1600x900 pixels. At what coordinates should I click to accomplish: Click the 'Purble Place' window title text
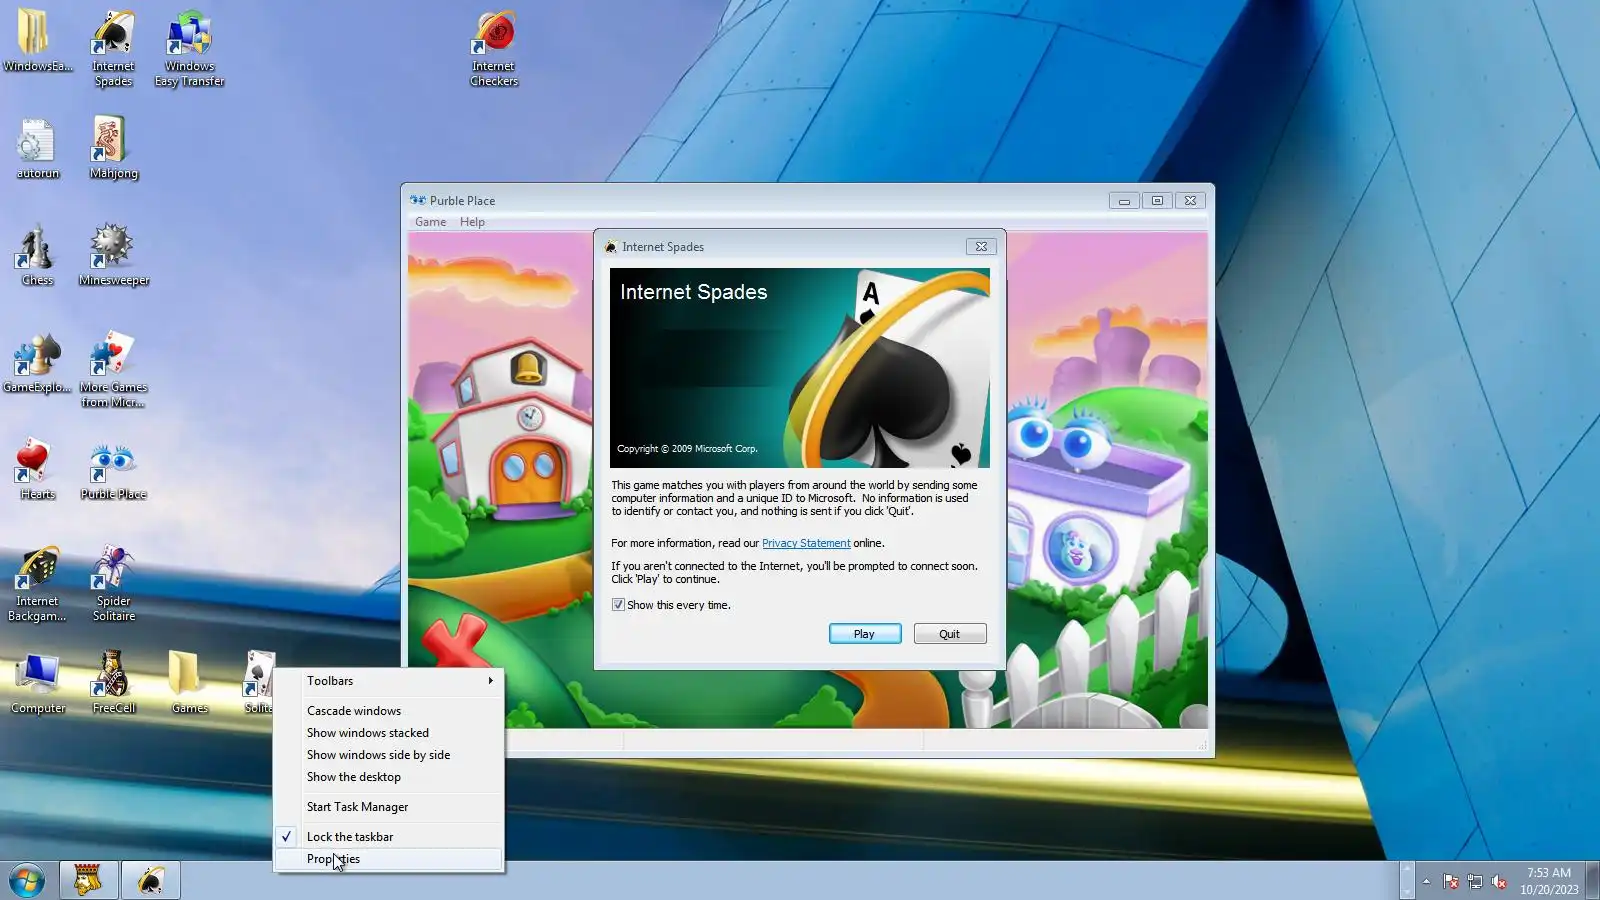[x=462, y=201]
